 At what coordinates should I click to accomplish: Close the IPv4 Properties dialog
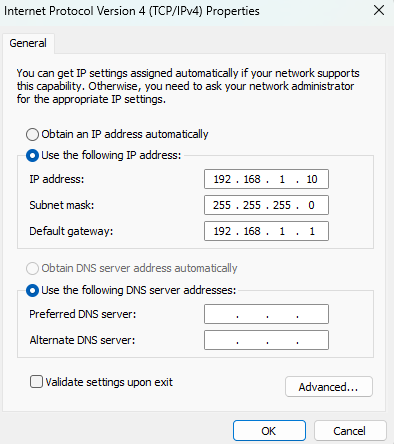[379, 10]
